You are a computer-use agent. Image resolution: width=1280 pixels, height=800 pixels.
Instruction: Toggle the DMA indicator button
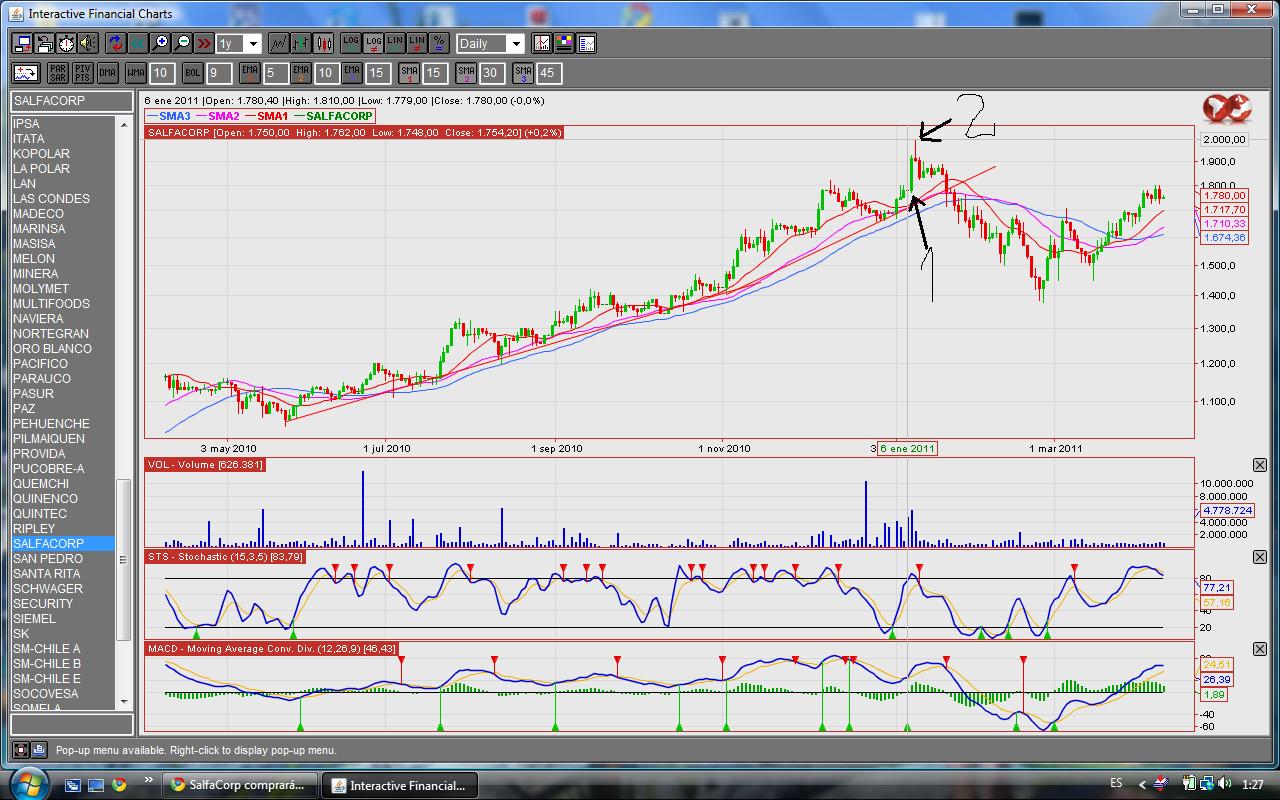tap(107, 73)
